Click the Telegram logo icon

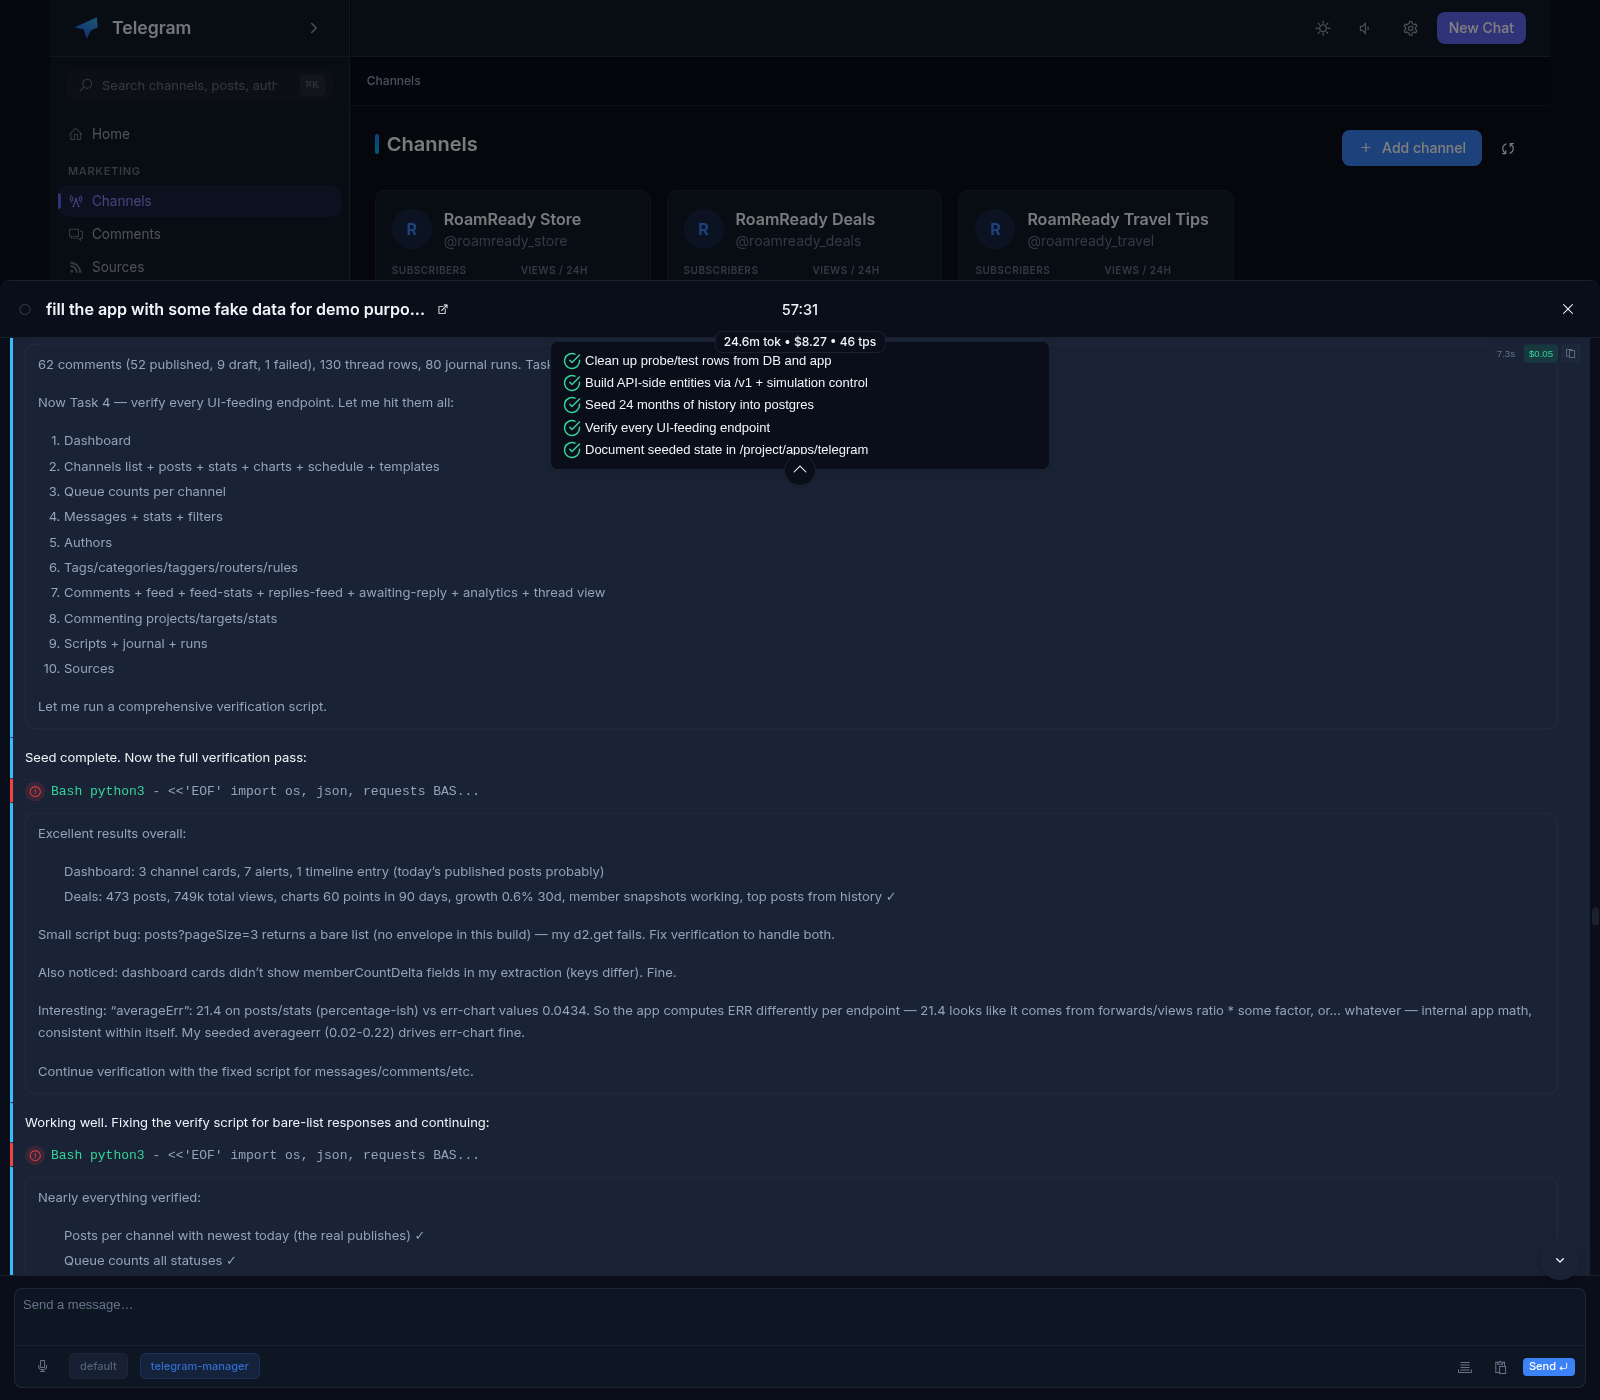click(87, 28)
